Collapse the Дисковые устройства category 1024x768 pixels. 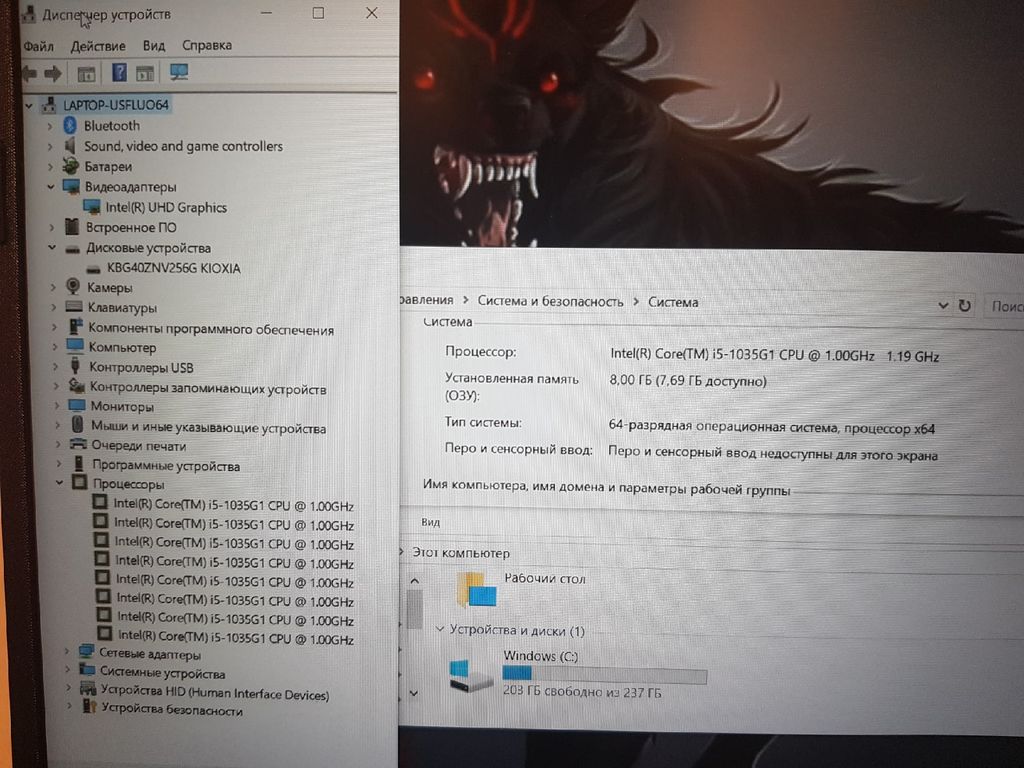(x=52, y=248)
